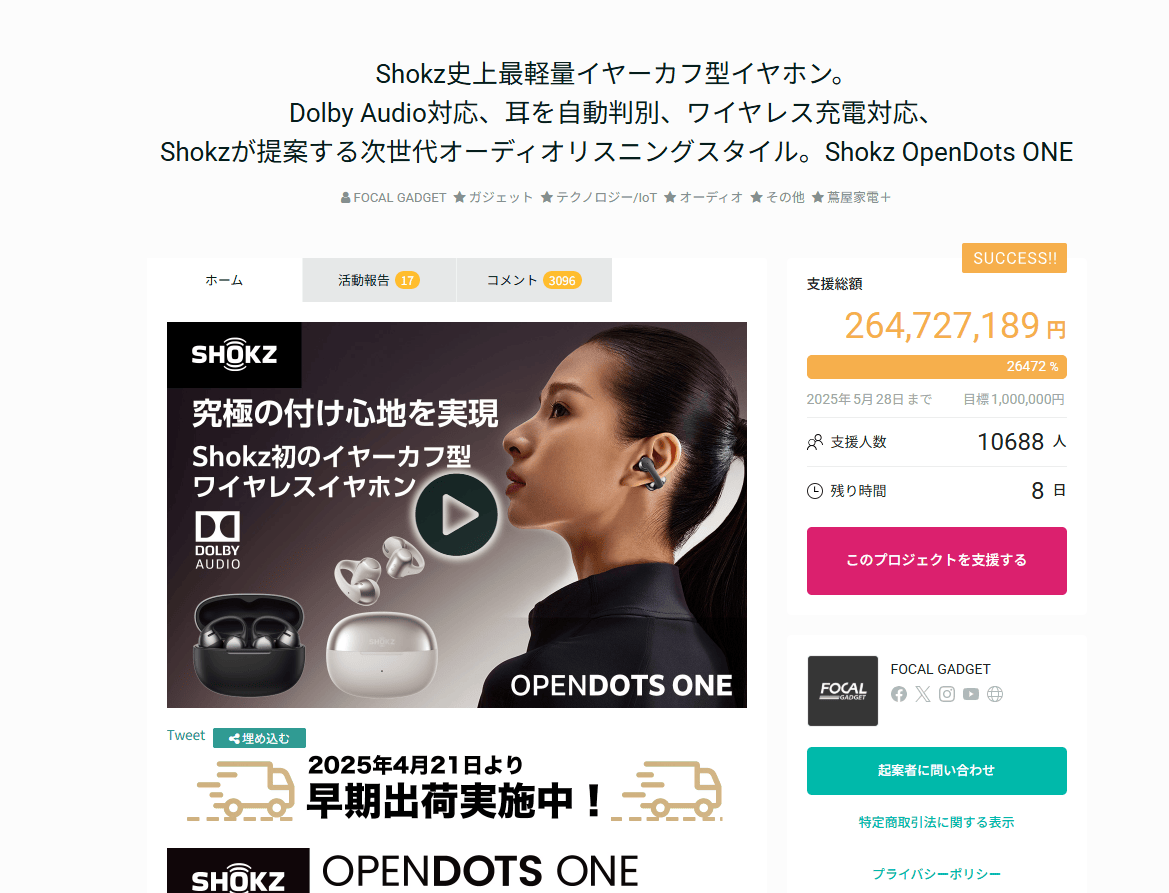The height and width of the screenshot is (893, 1169).
Task: Open FOCAL GADGET's website globe icon
Action: tap(995, 694)
